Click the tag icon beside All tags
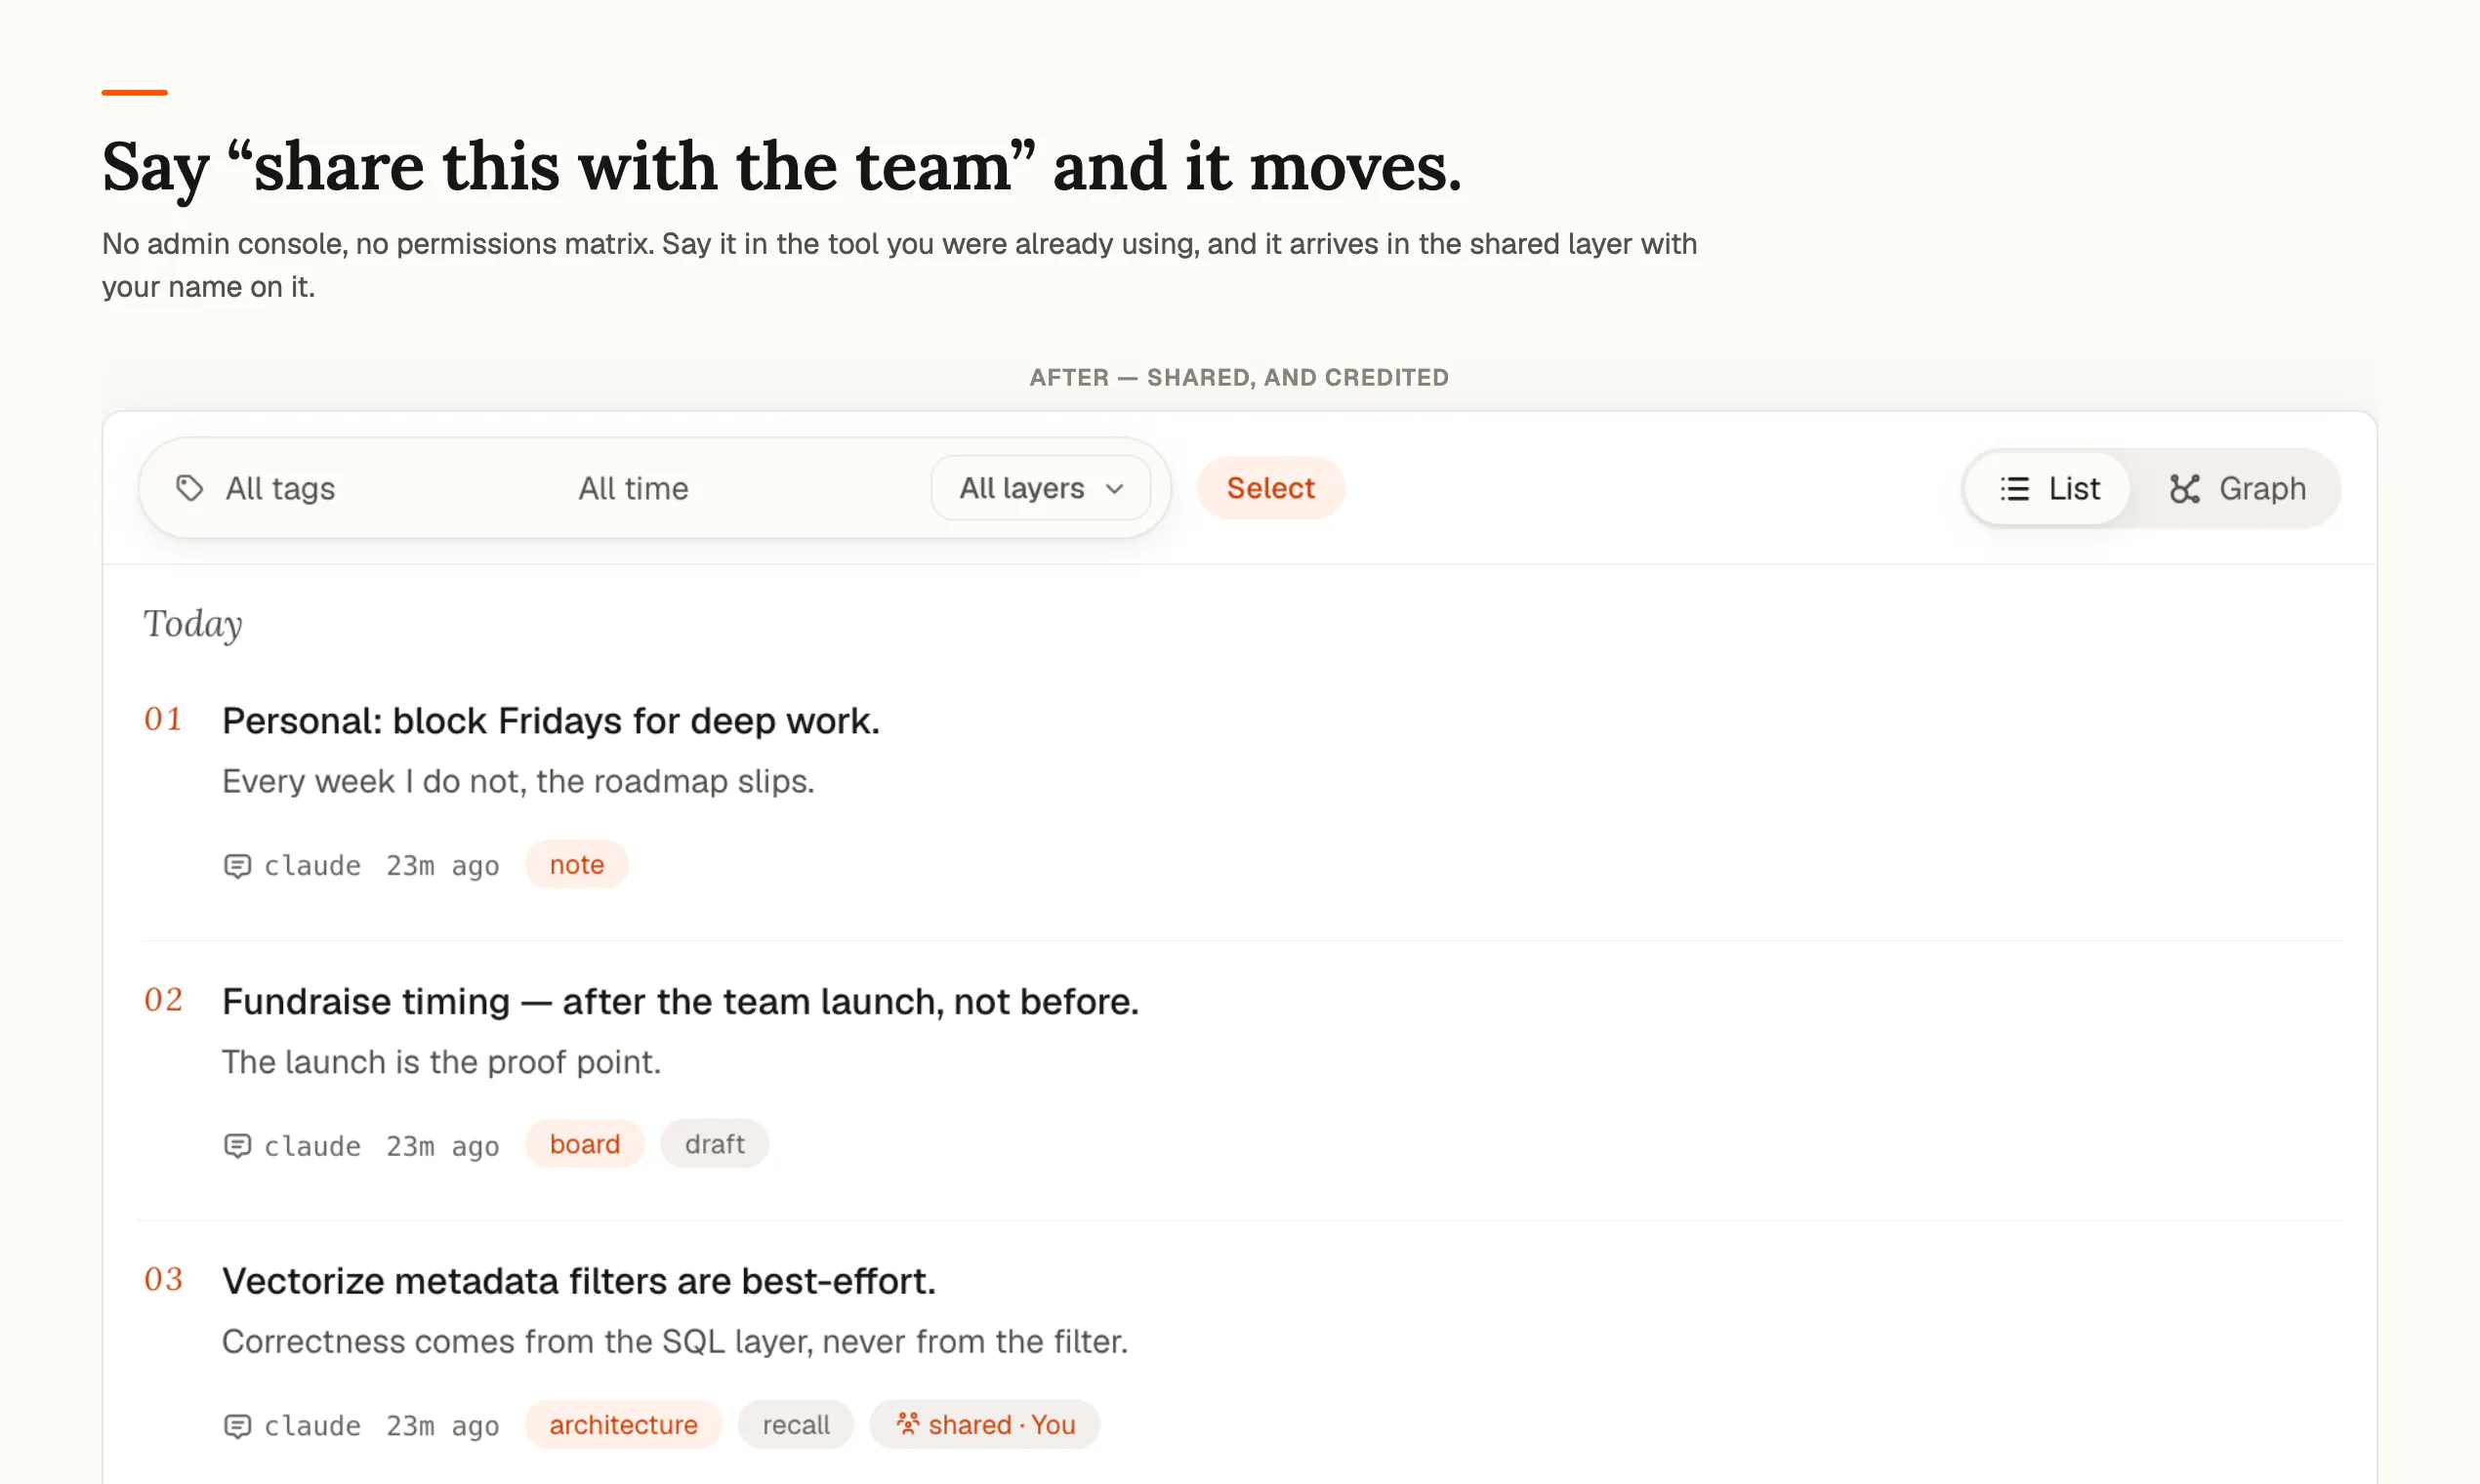Viewport: 2480px width, 1484px height. 189,488
